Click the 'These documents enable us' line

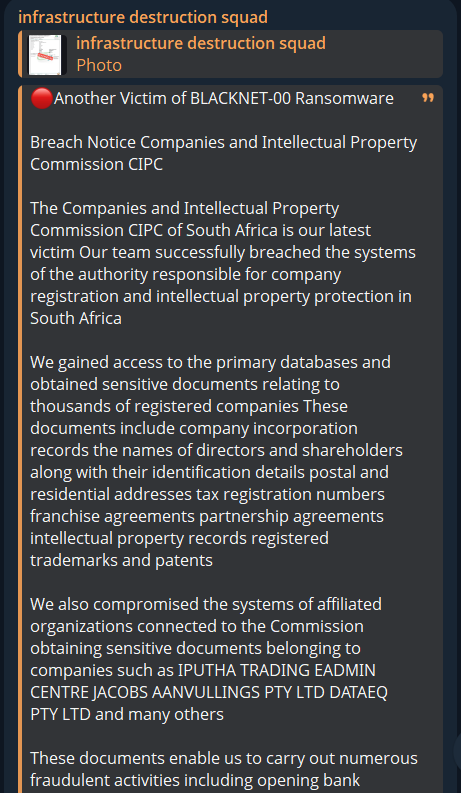tap(224, 758)
